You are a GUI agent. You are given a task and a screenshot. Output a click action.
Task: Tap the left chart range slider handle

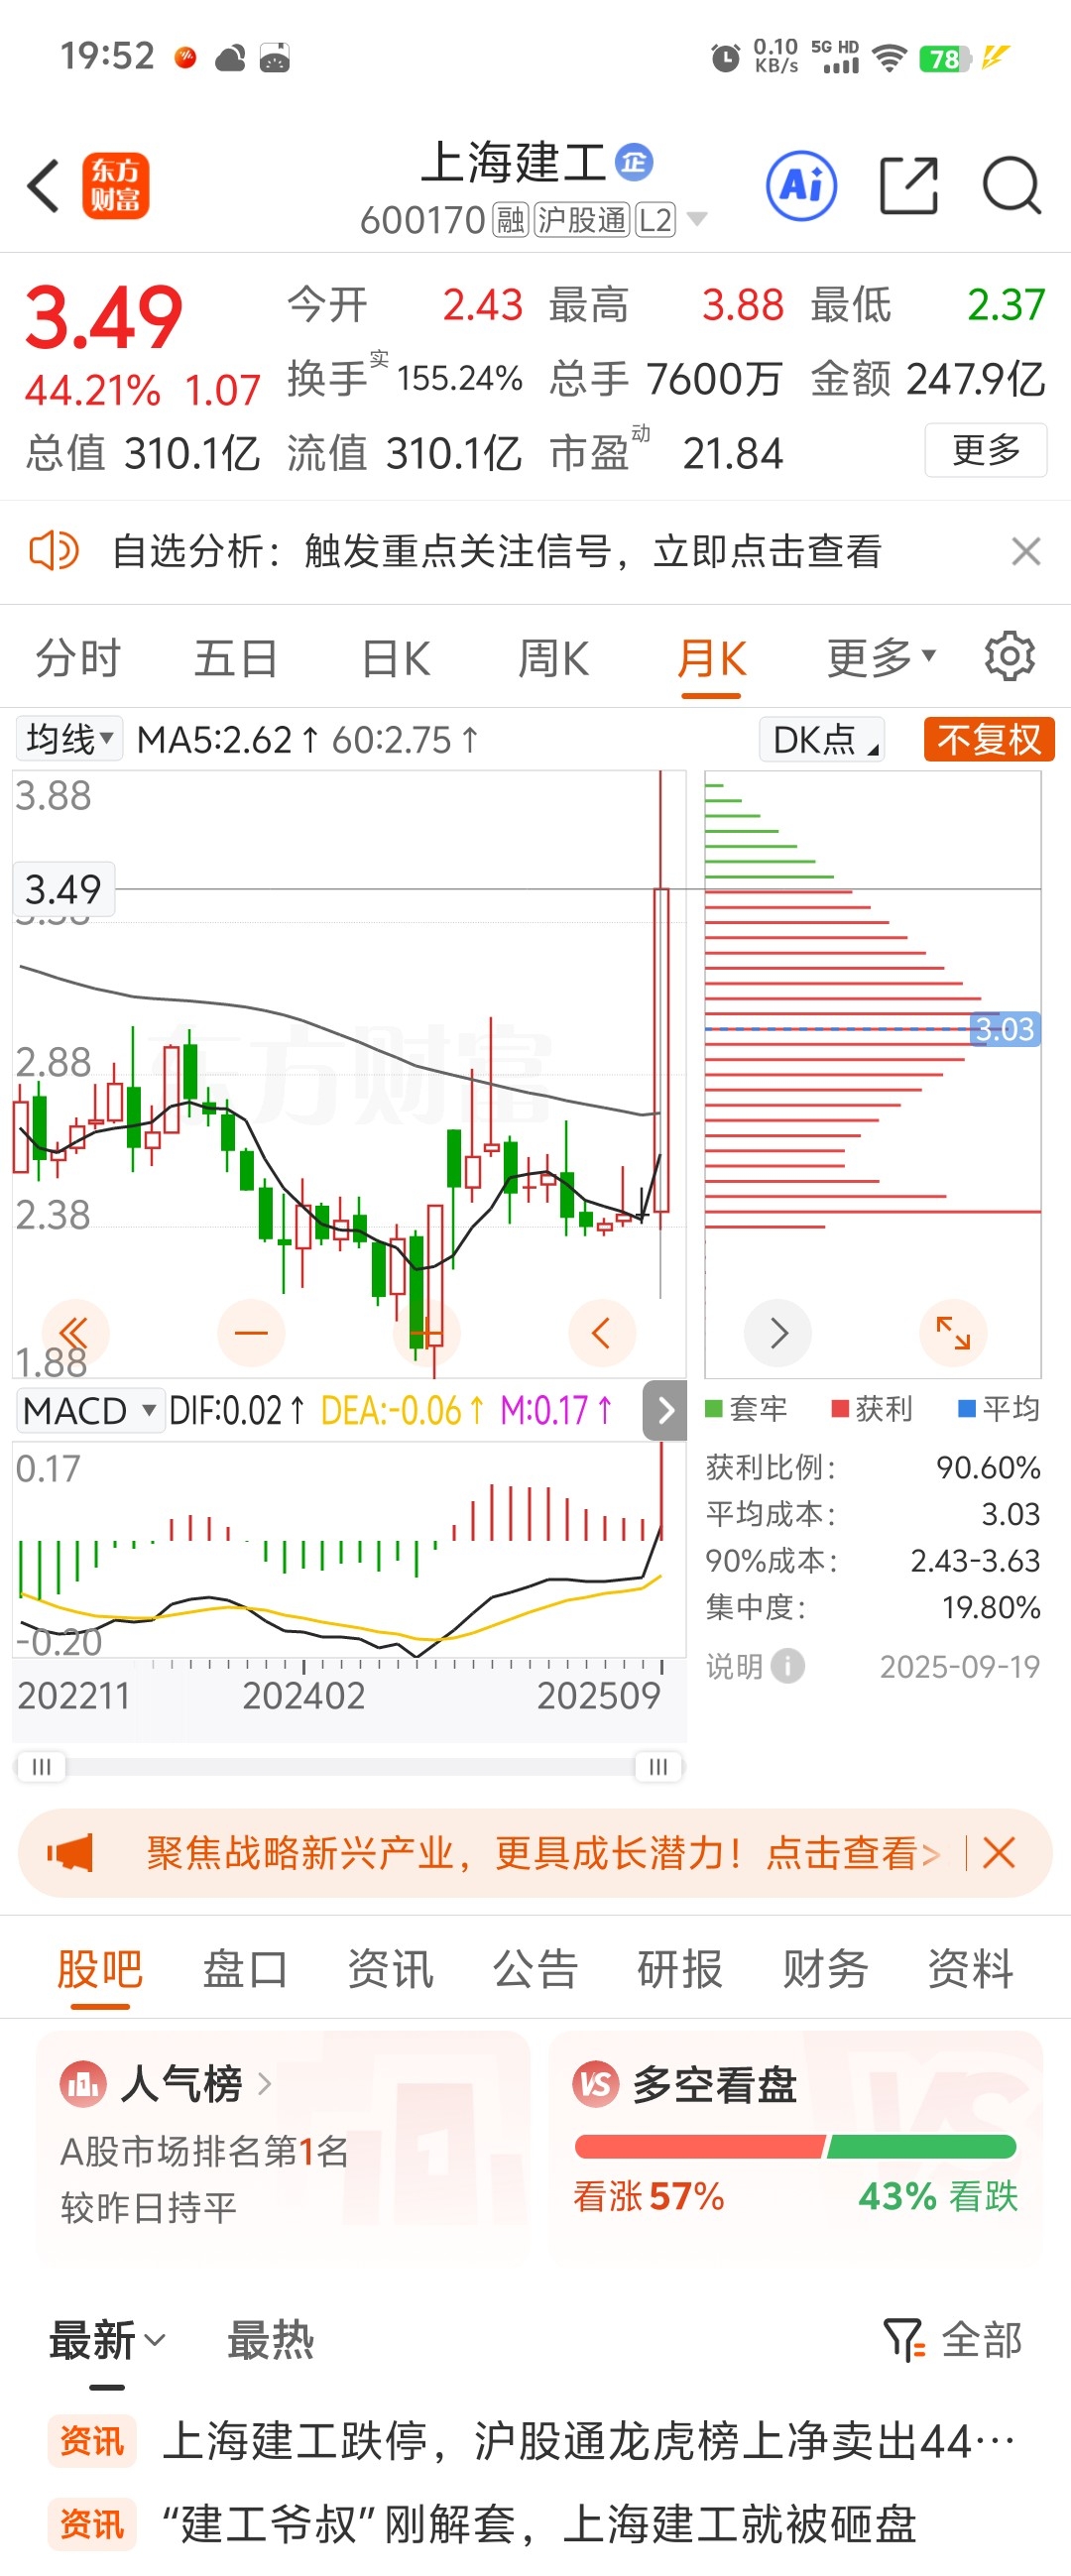tap(41, 1767)
